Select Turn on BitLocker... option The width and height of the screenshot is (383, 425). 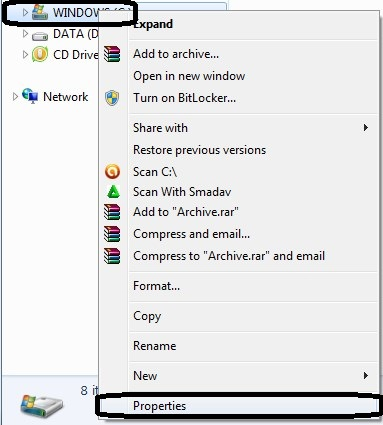239,98
